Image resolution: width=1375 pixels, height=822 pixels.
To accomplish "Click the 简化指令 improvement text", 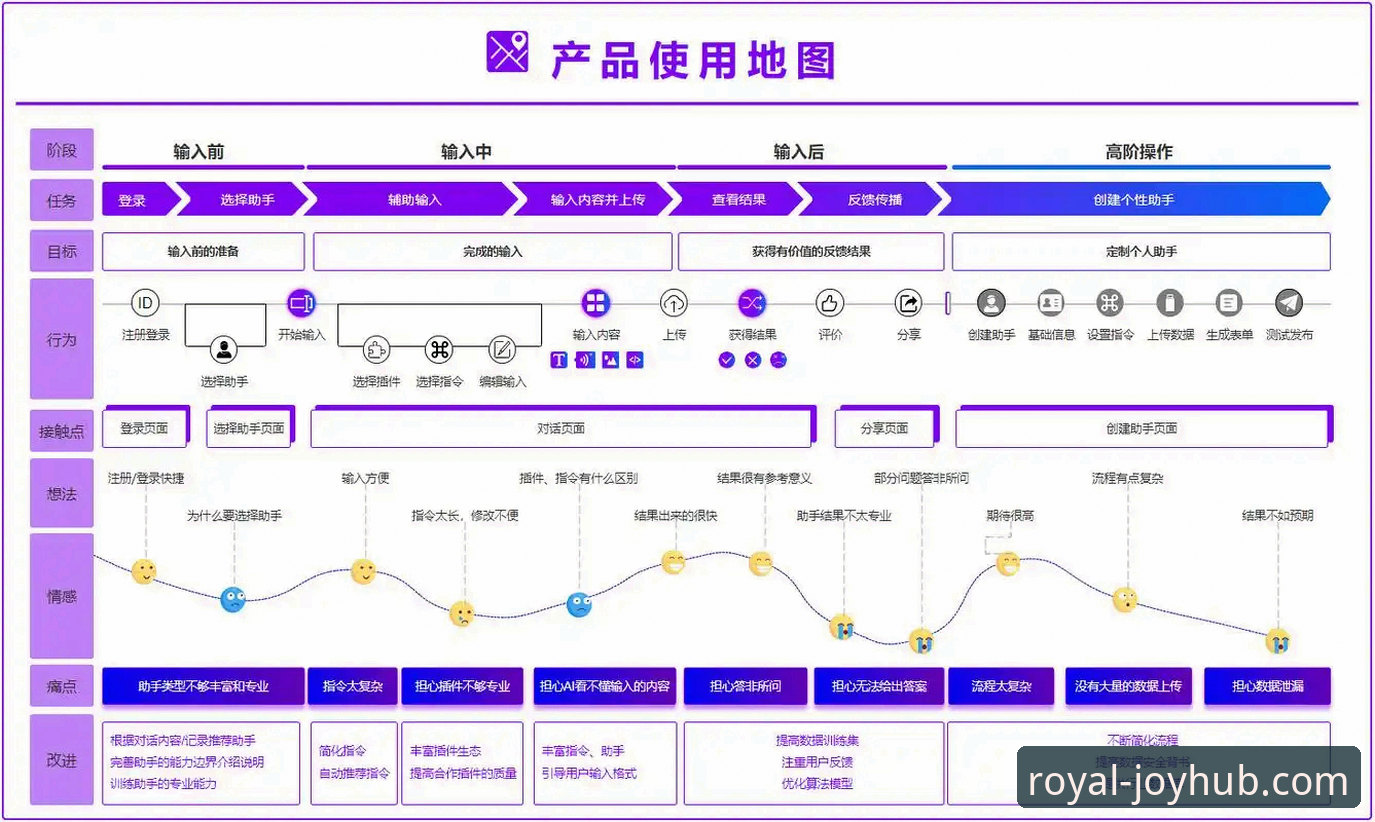I will coord(343,751).
